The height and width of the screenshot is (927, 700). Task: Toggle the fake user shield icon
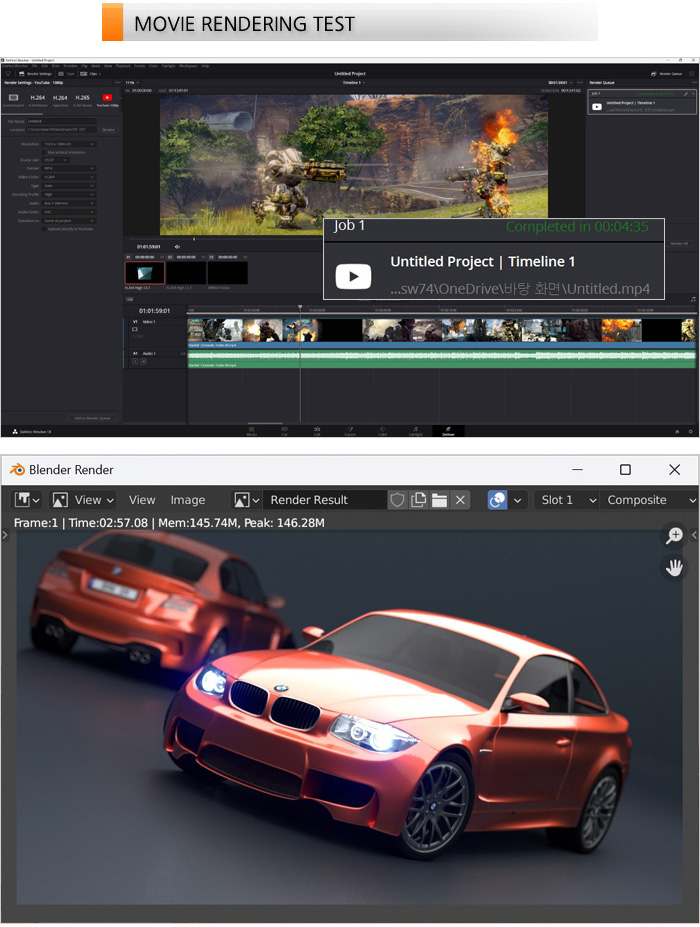click(x=397, y=500)
